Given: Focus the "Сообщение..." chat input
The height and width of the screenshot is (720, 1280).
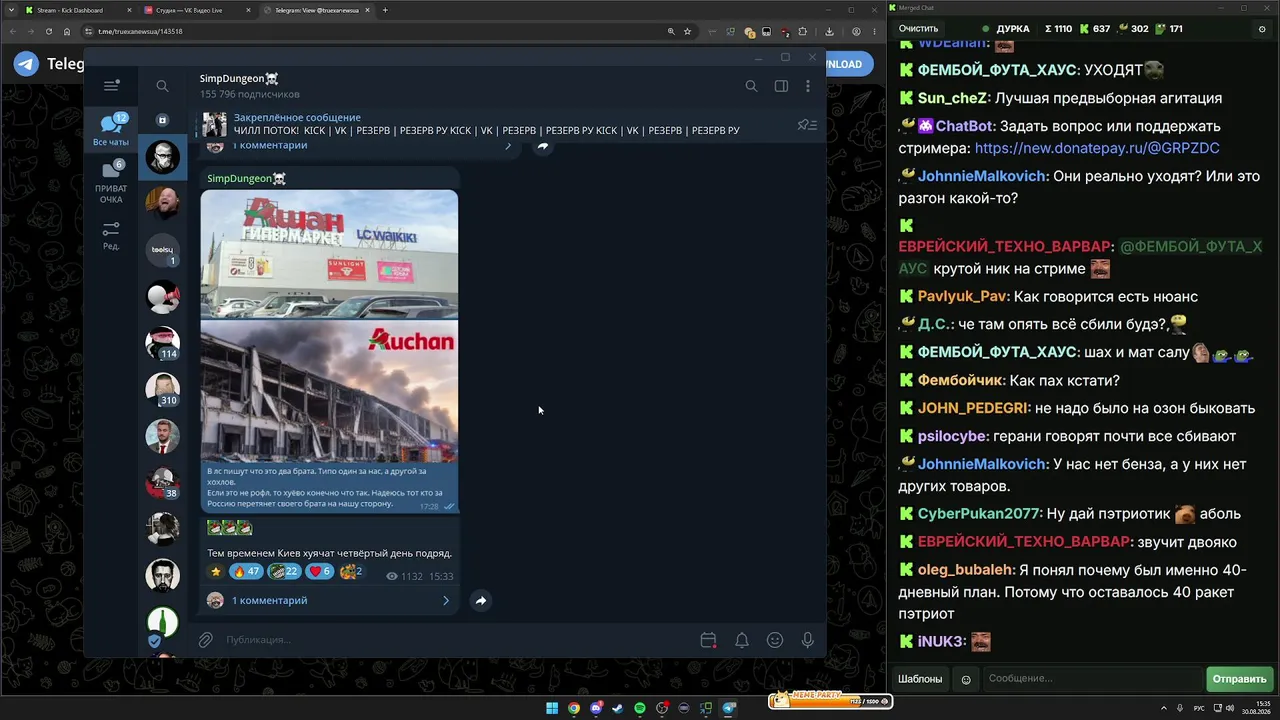Looking at the screenshot, I should 1092,679.
